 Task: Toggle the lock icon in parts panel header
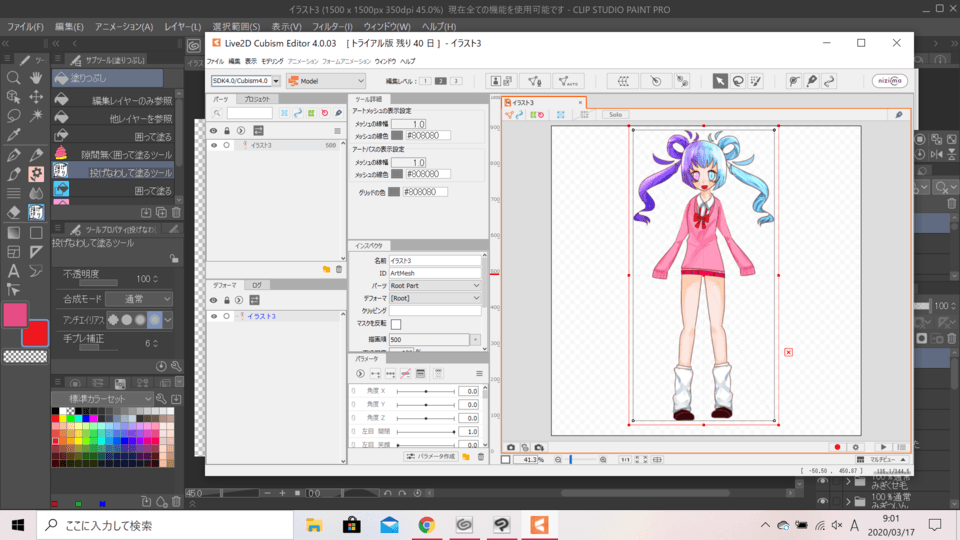(227, 130)
